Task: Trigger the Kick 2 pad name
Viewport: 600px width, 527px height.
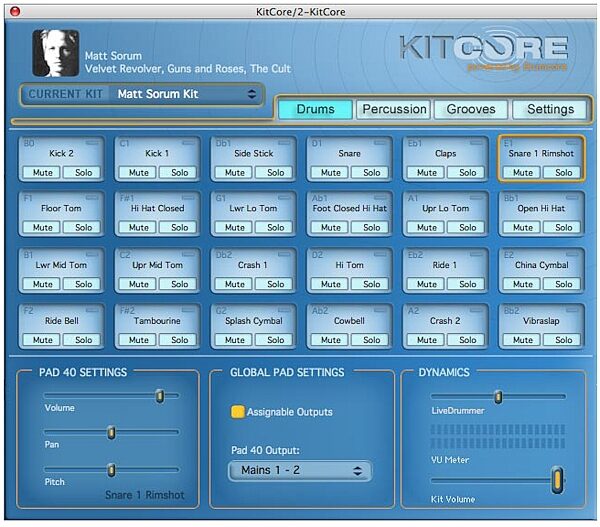Action: tap(61, 153)
